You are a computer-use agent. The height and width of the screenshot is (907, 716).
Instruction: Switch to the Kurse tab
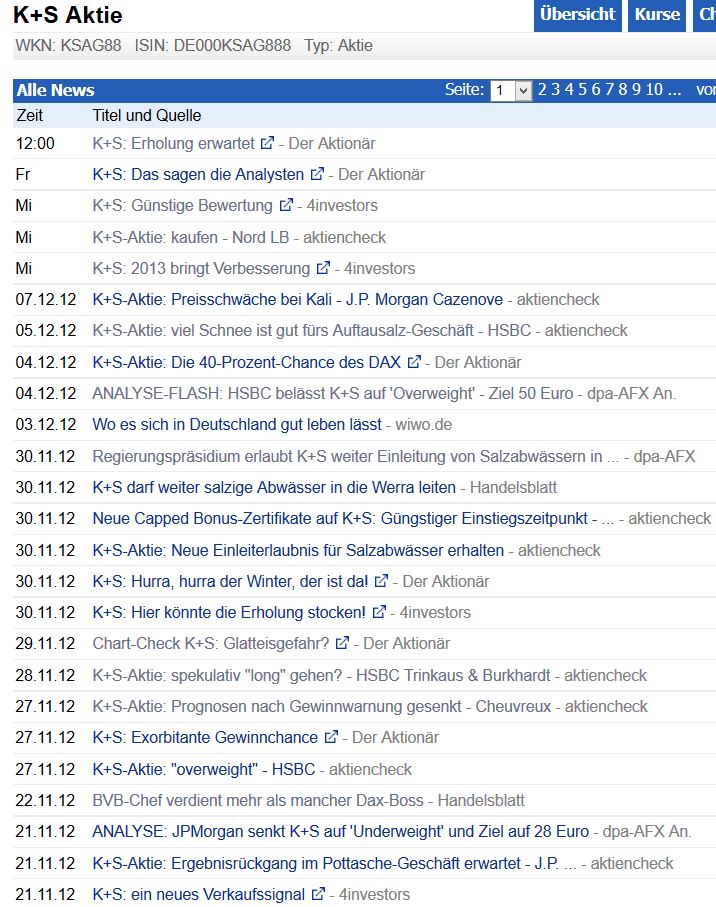point(655,16)
